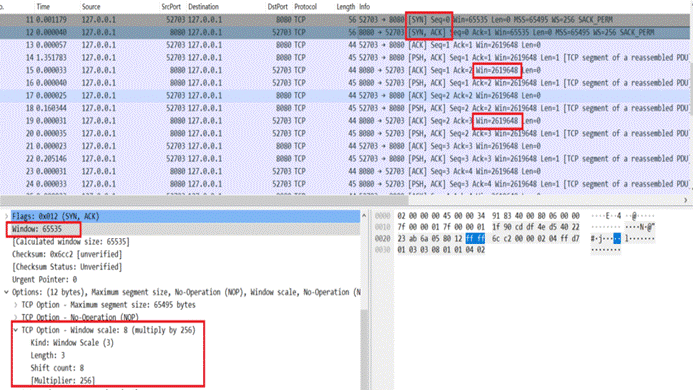693x390 pixels.
Task: Click highlighted ff ff hex bytes
Action: 475,238
